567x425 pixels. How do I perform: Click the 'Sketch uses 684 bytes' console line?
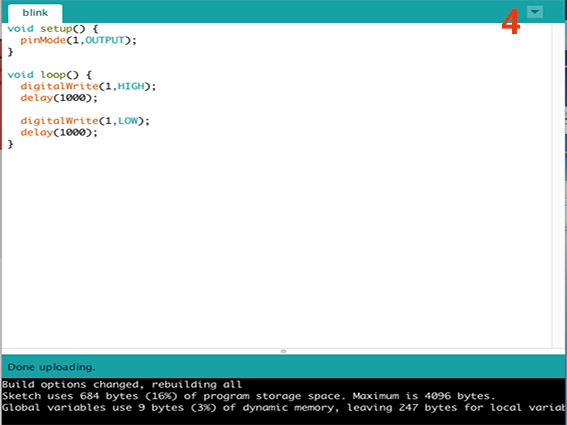pyautogui.click(x=248, y=396)
